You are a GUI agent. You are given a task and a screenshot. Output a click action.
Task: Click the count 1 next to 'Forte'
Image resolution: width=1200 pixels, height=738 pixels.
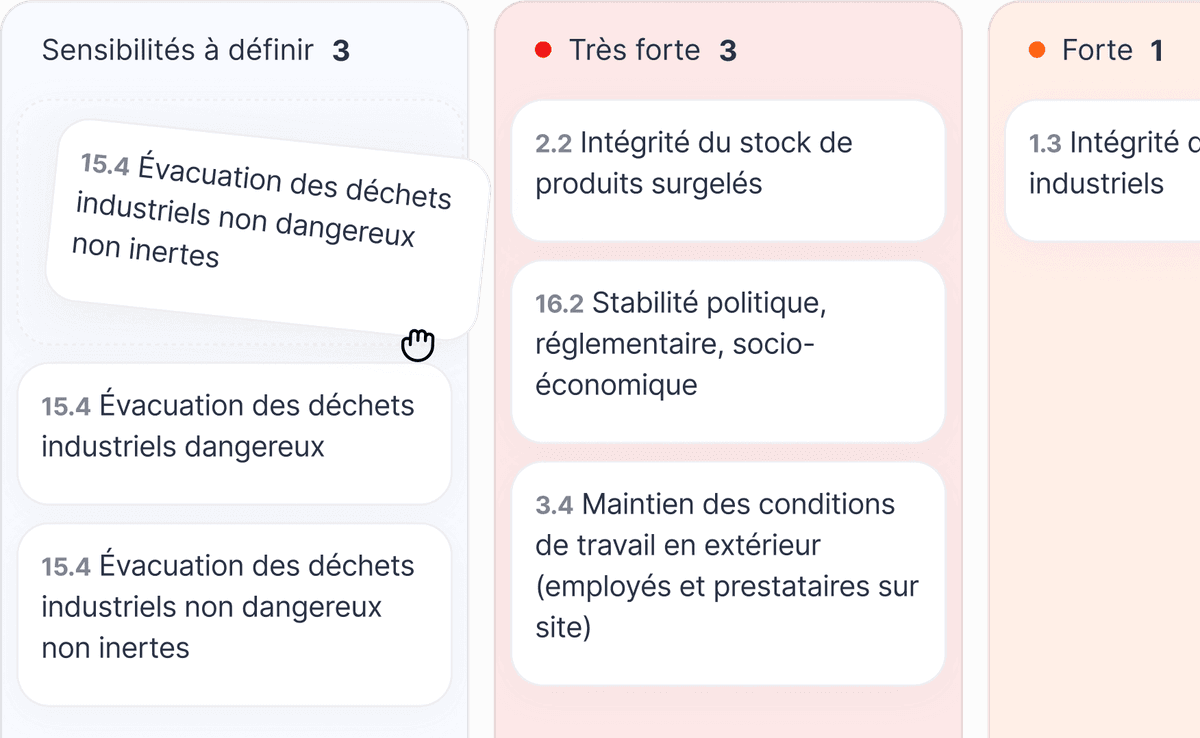(1157, 51)
